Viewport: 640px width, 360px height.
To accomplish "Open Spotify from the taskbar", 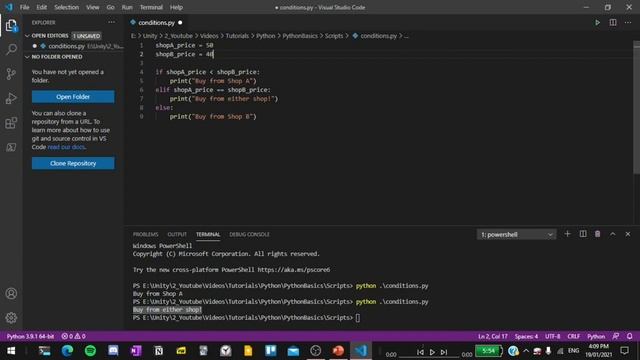I will tap(90, 351).
